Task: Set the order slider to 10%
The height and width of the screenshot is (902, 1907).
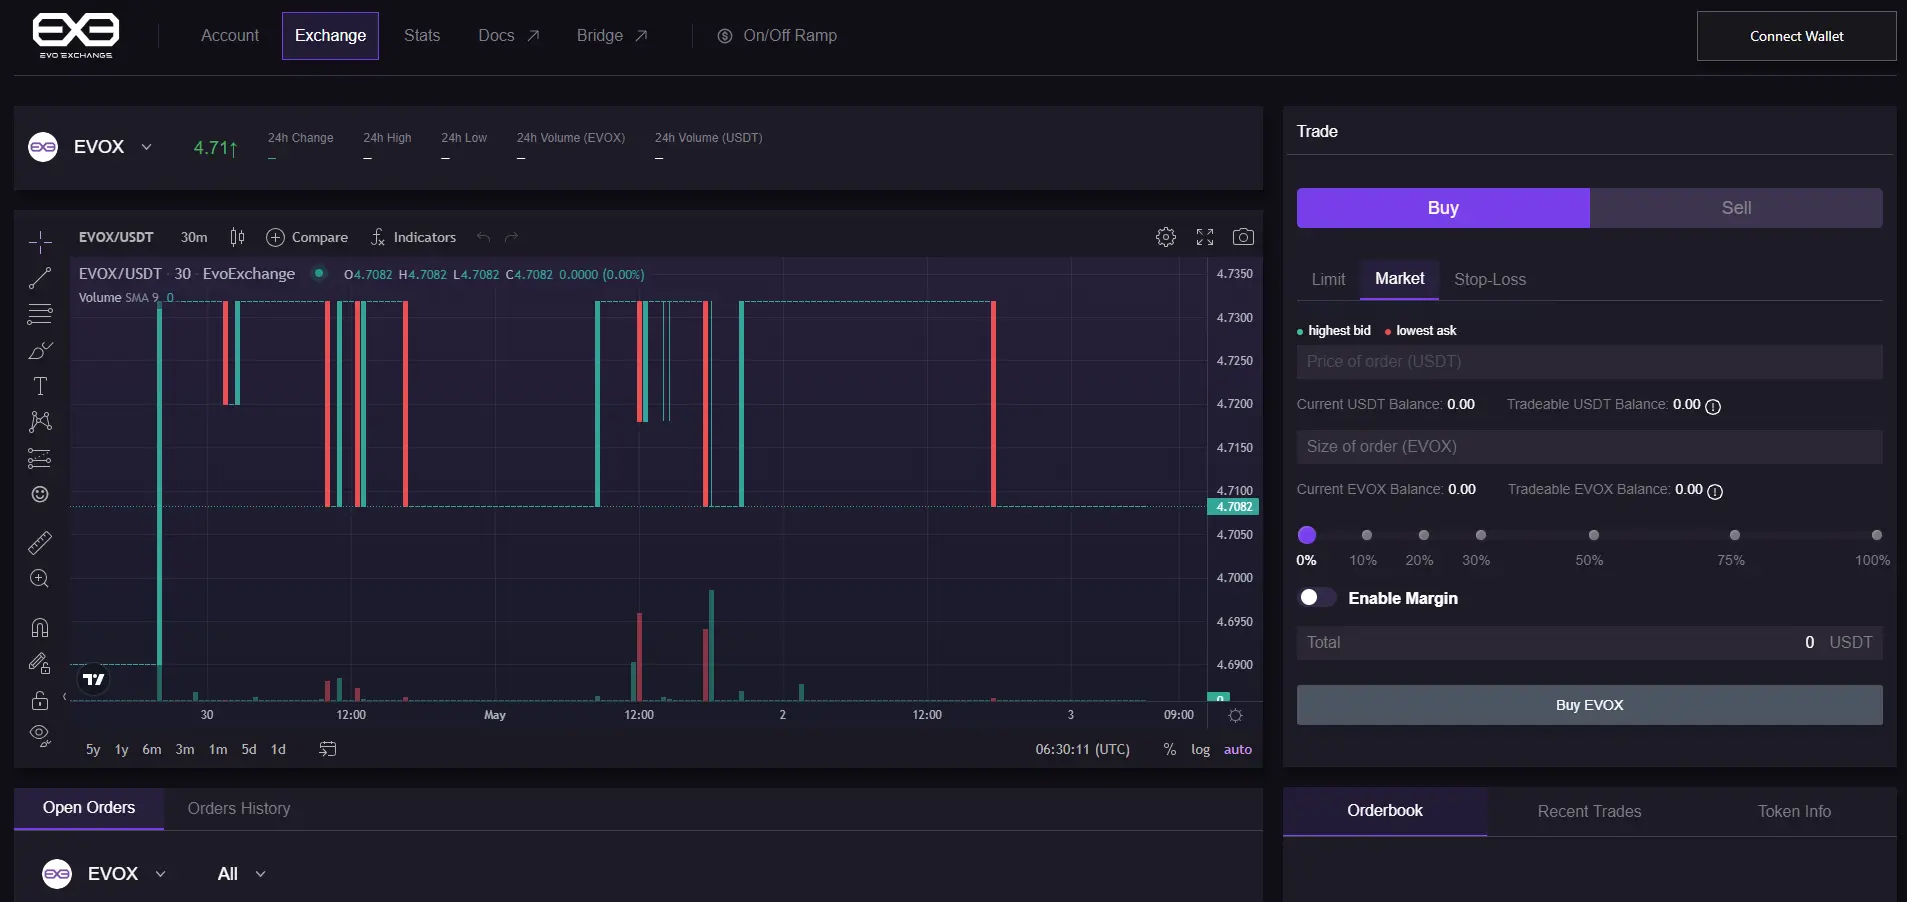Action: click(x=1367, y=536)
